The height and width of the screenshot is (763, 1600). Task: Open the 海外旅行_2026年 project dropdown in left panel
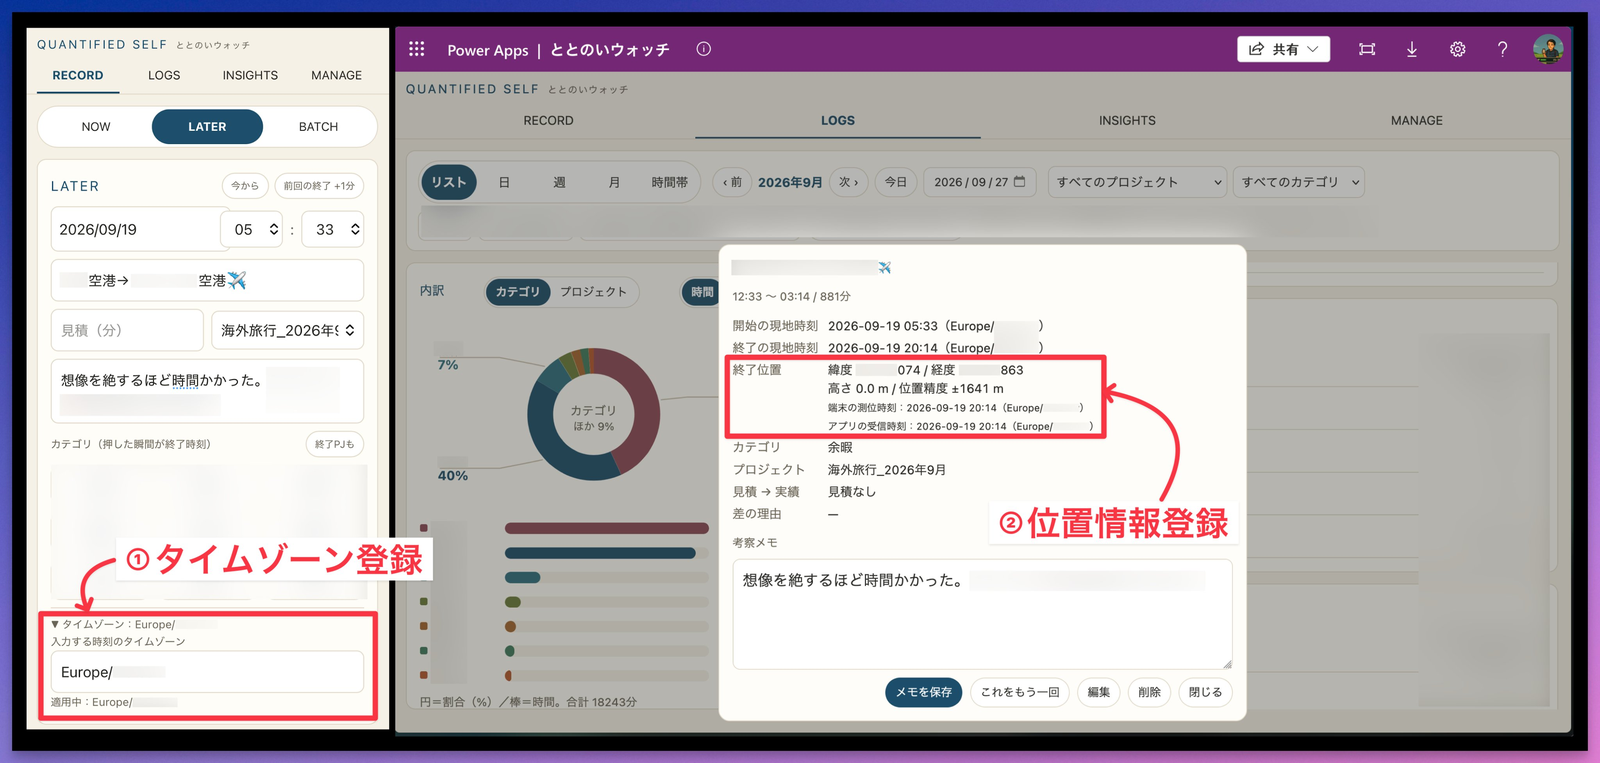(x=288, y=330)
